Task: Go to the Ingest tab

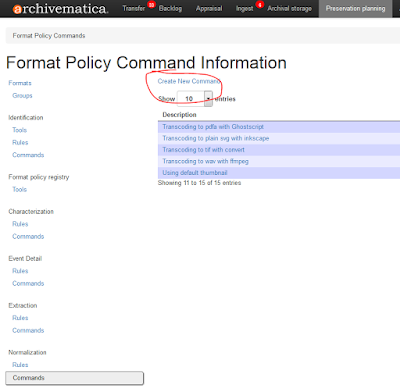Action: [244, 8]
